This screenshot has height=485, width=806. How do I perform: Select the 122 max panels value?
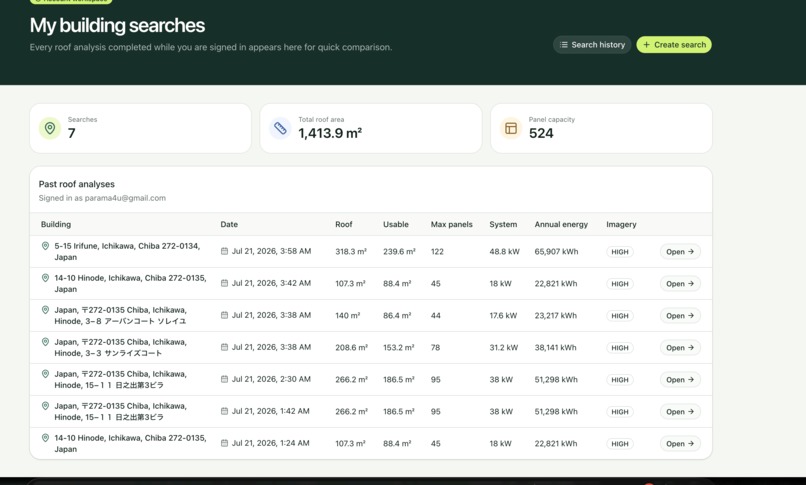click(437, 252)
